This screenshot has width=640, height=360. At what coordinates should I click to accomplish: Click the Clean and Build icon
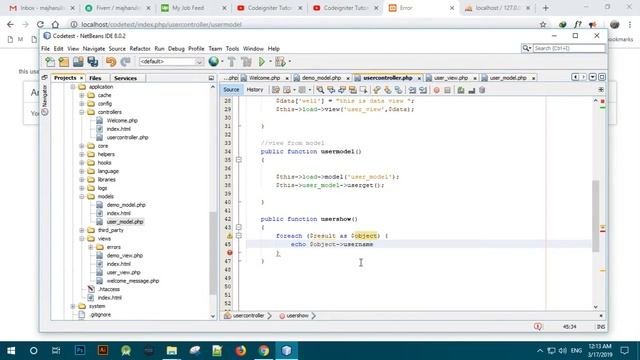(246, 62)
